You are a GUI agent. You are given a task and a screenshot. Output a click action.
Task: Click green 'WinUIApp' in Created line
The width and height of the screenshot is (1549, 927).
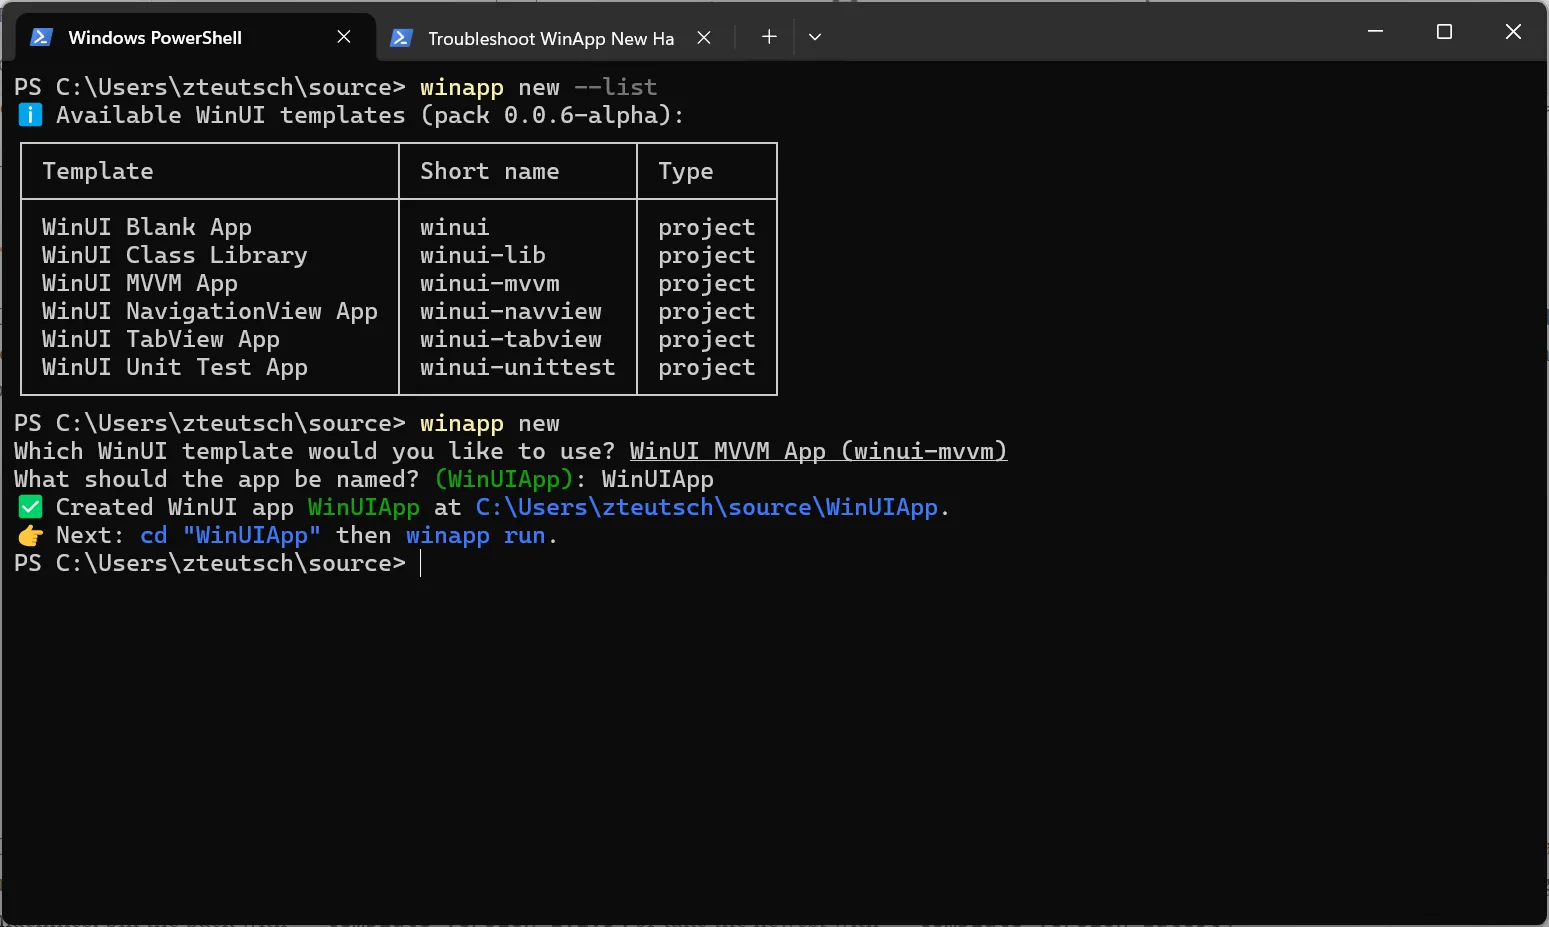(x=363, y=507)
